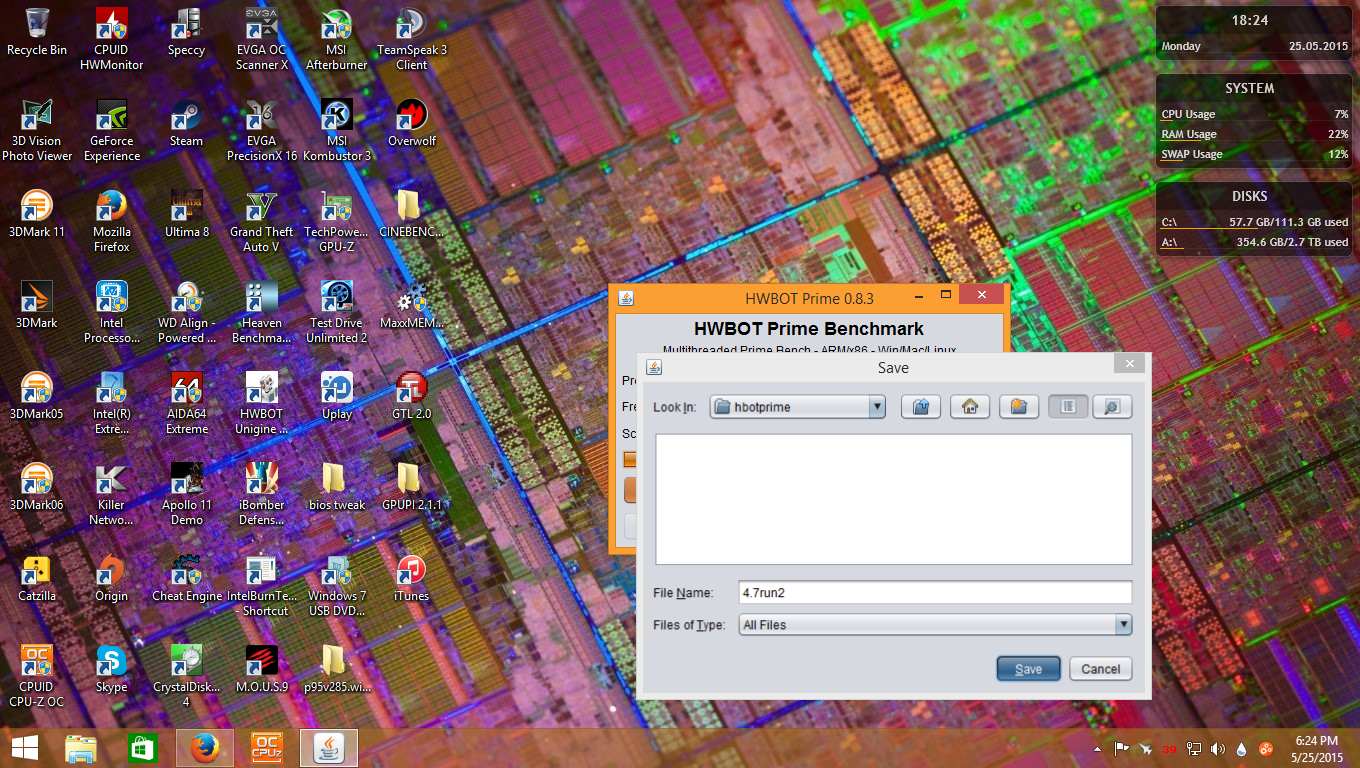Open the Files of Type dropdown
This screenshot has height=768, width=1360.
click(1123, 625)
